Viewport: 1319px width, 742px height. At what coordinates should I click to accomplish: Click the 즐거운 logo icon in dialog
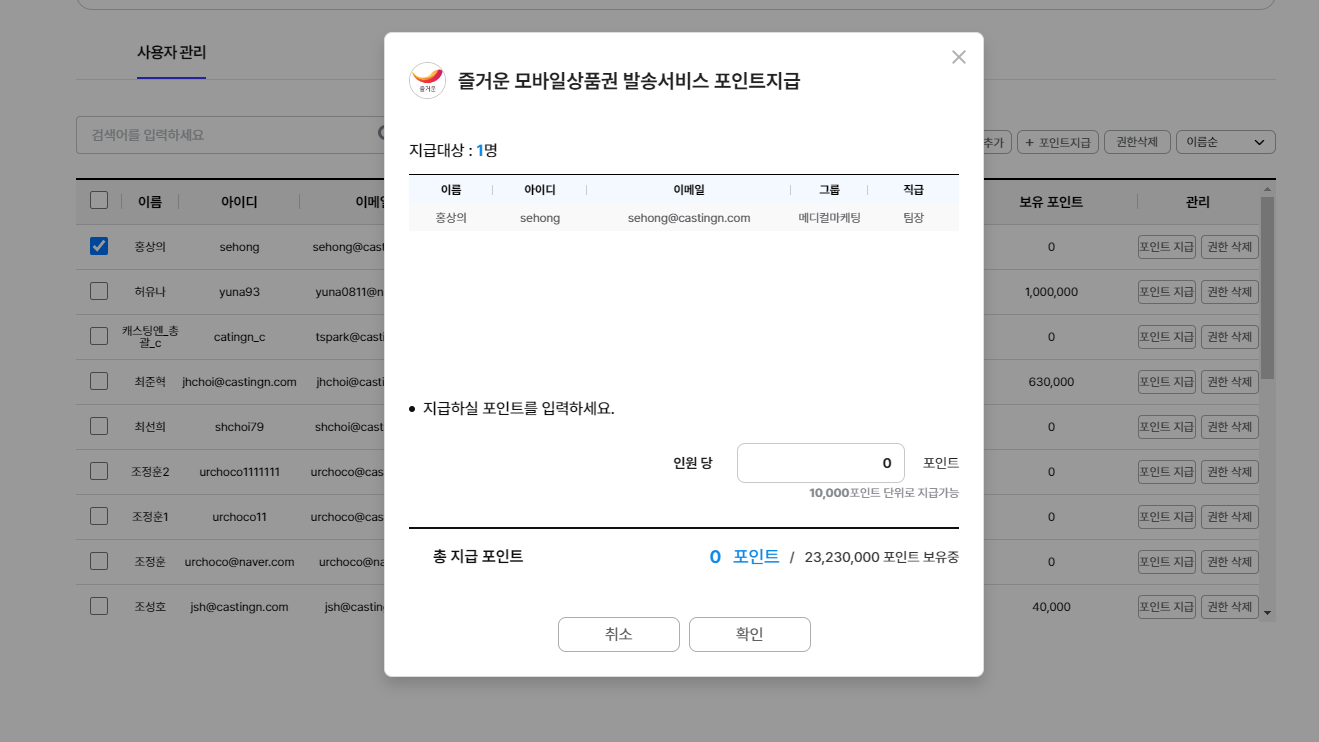(427, 80)
